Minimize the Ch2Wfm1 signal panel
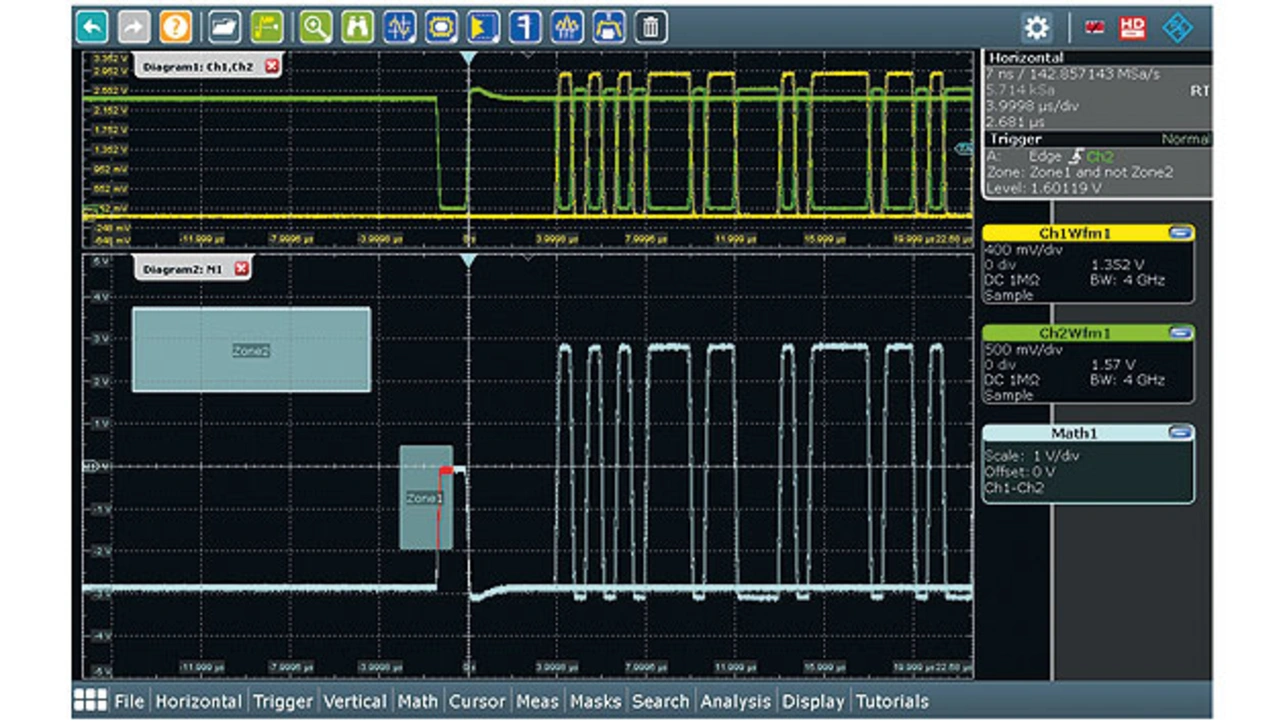The image size is (1280, 721). tap(1180, 333)
